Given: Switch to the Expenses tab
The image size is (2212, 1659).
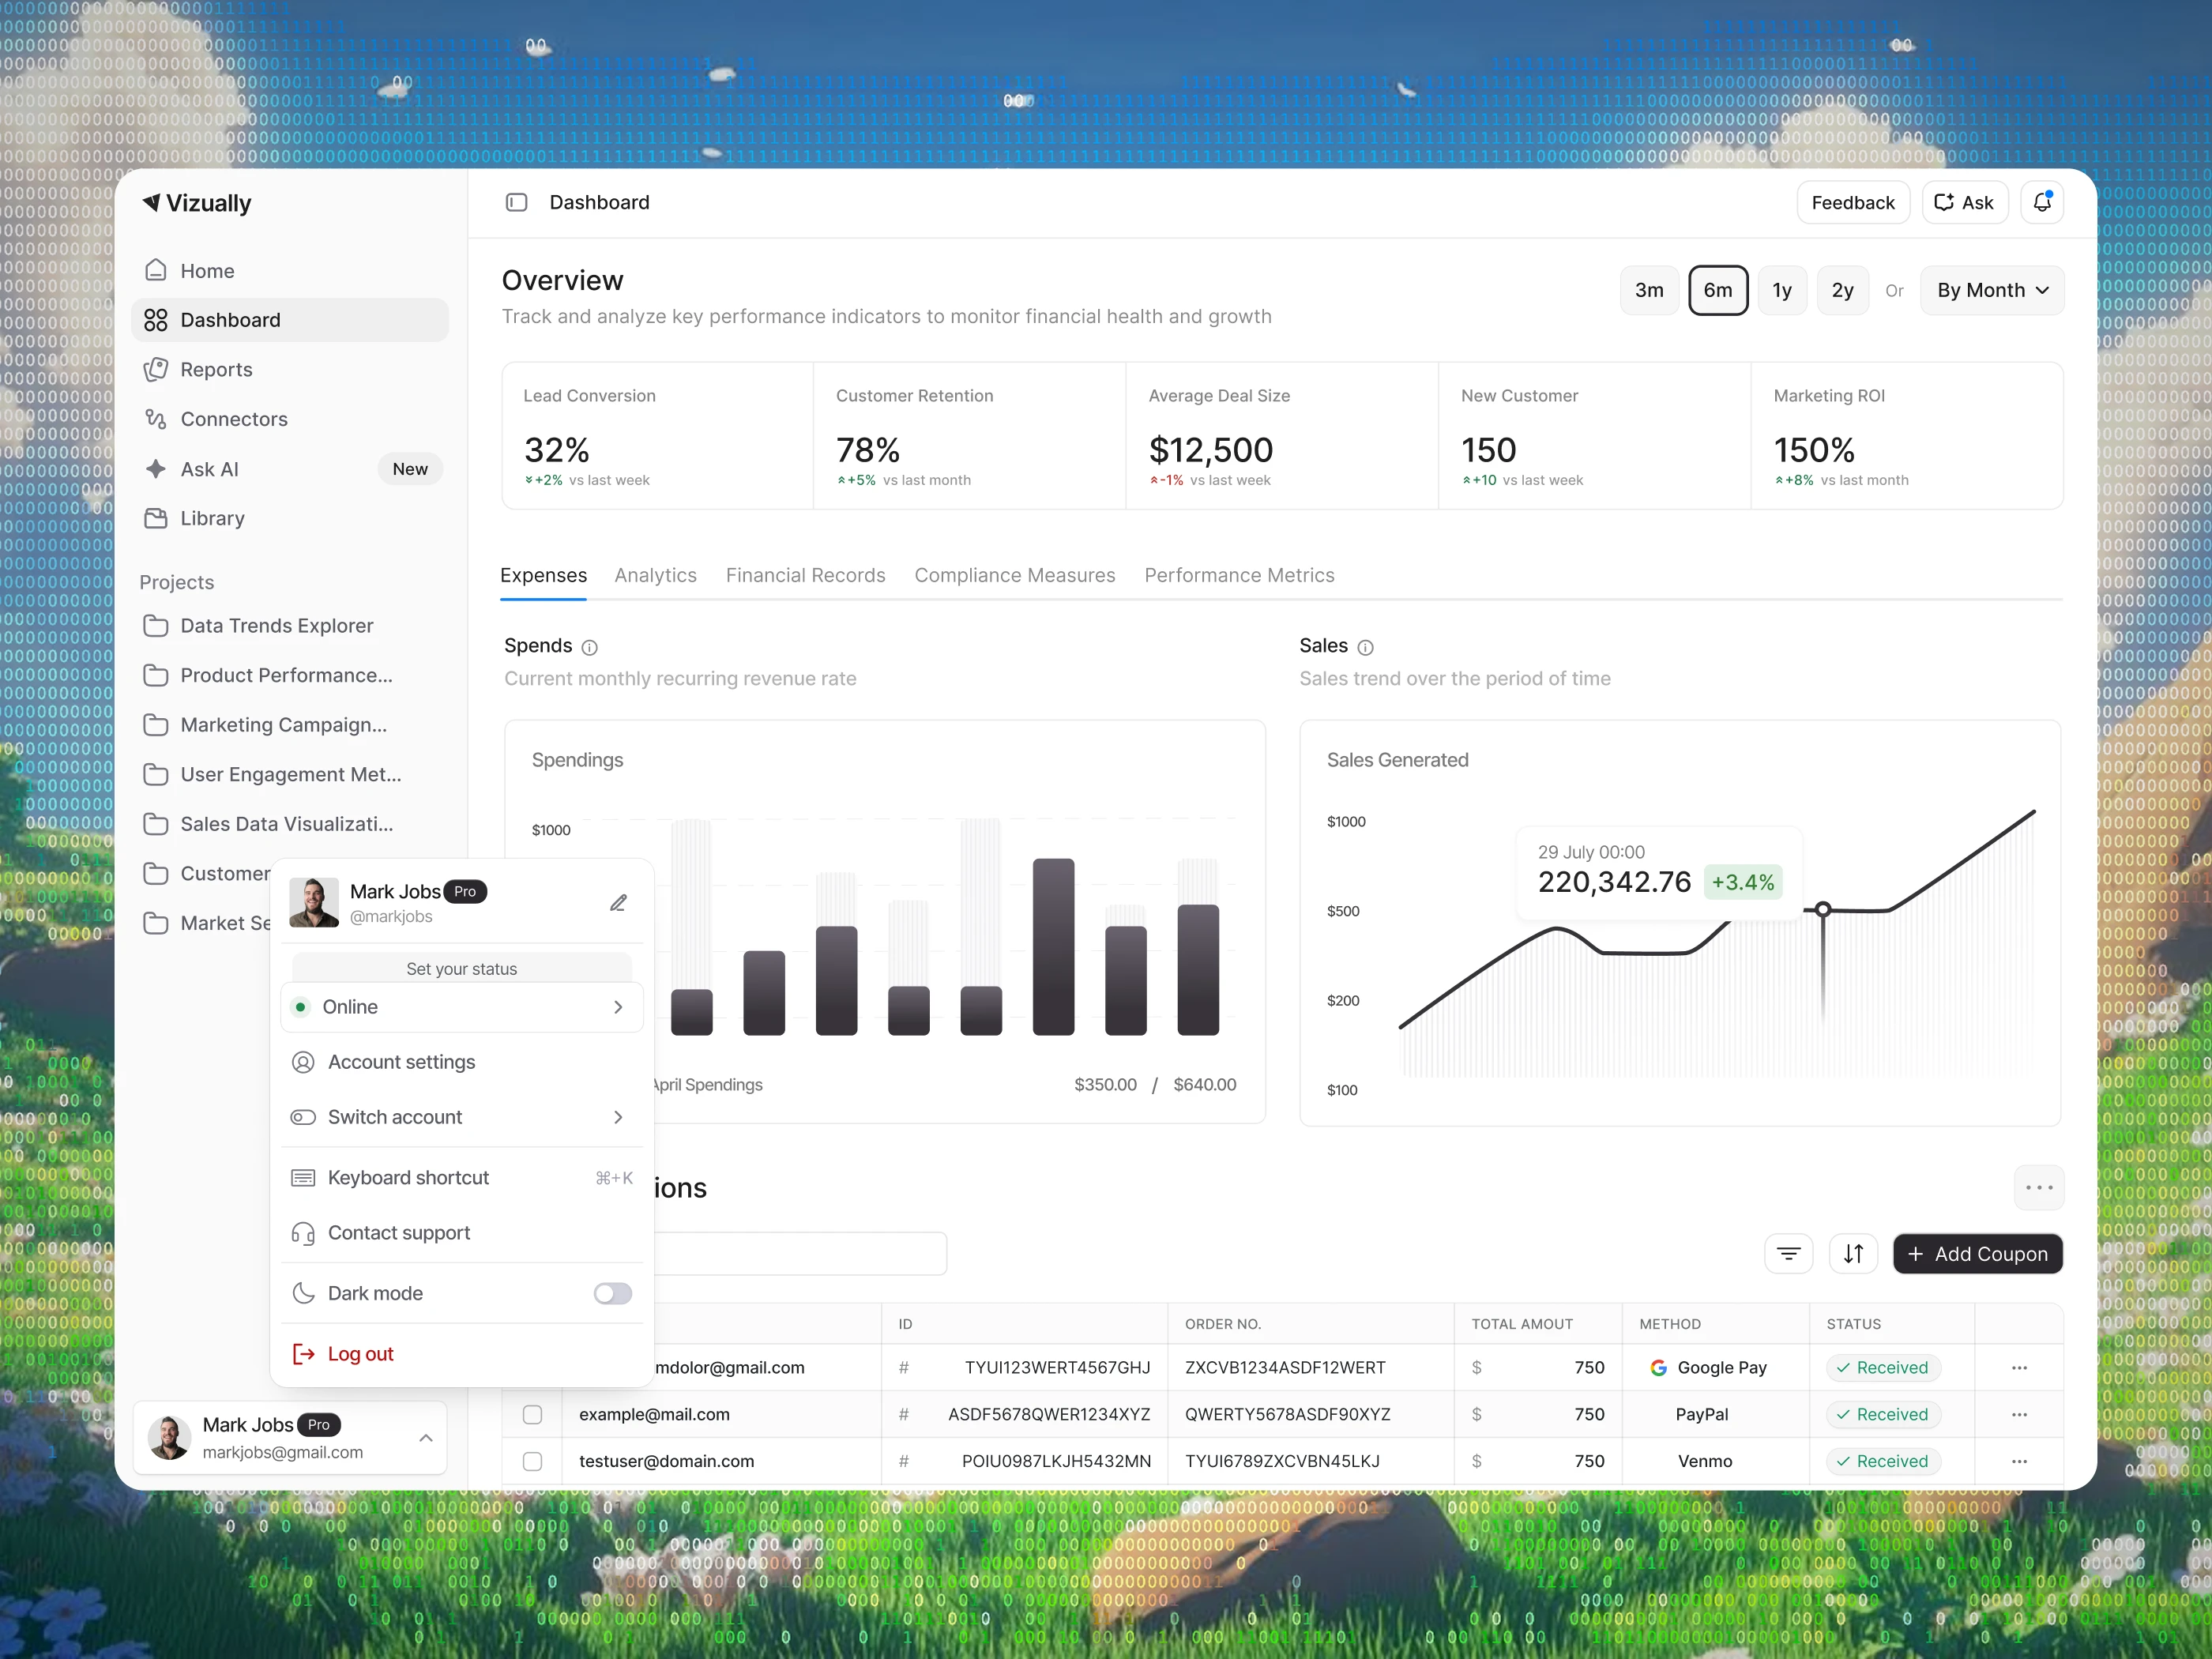Looking at the screenshot, I should (543, 575).
